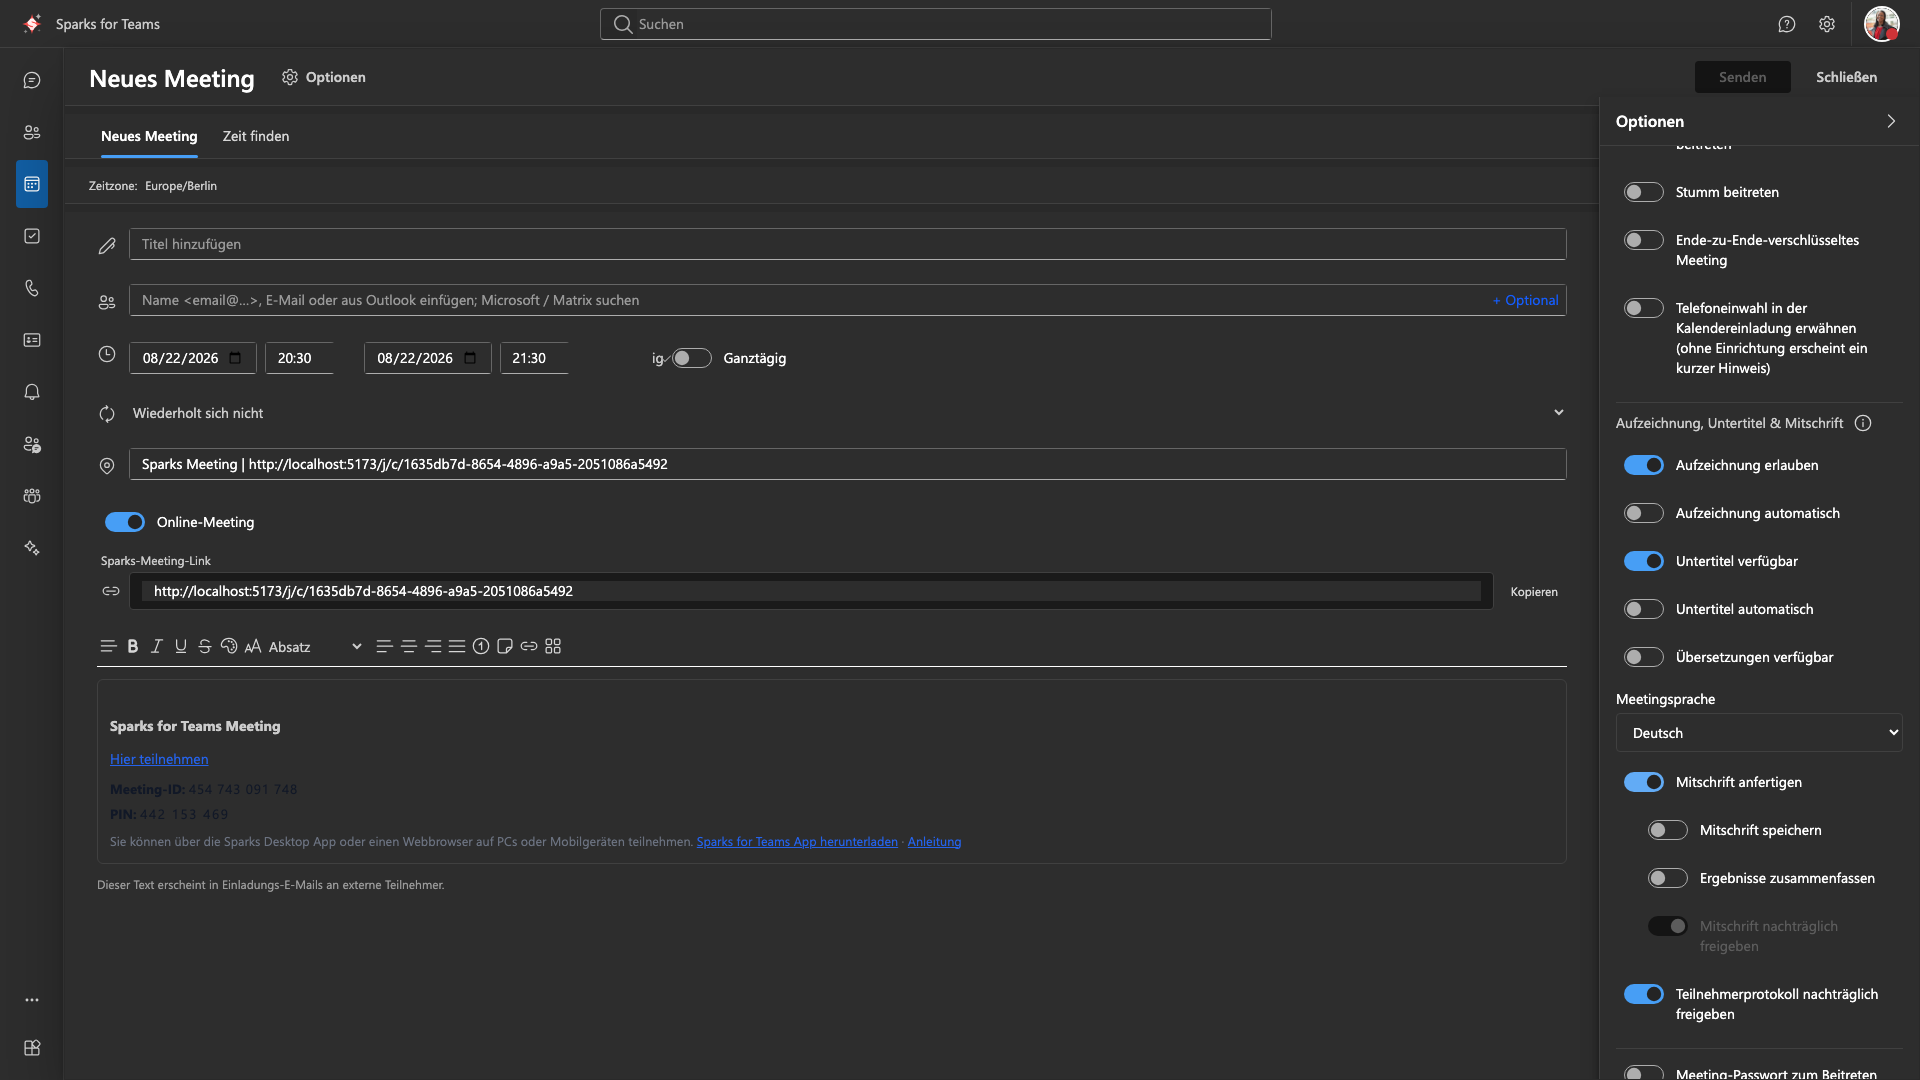This screenshot has height=1080, width=1920.
Task: Switch to the Neues Meeting tab
Action: (149, 136)
